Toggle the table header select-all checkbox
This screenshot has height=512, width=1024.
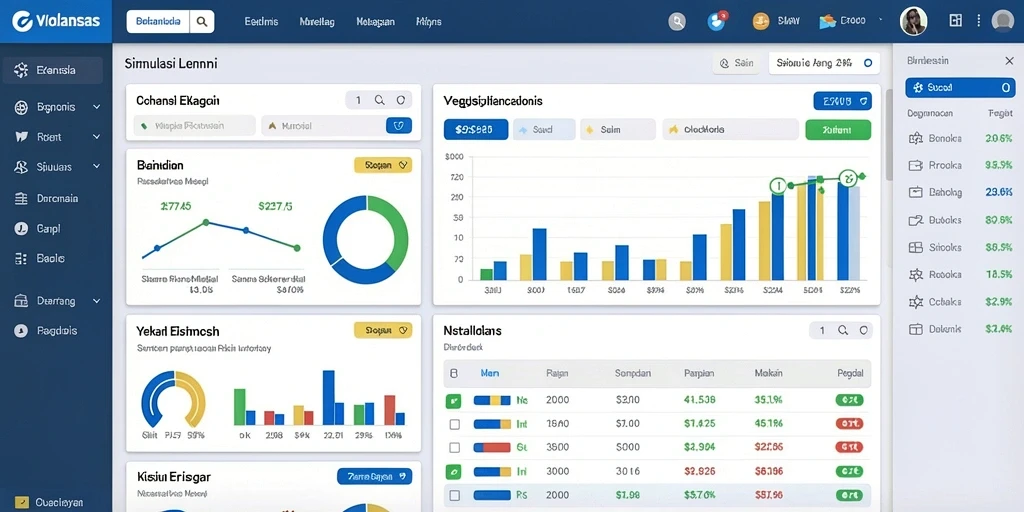click(x=455, y=374)
